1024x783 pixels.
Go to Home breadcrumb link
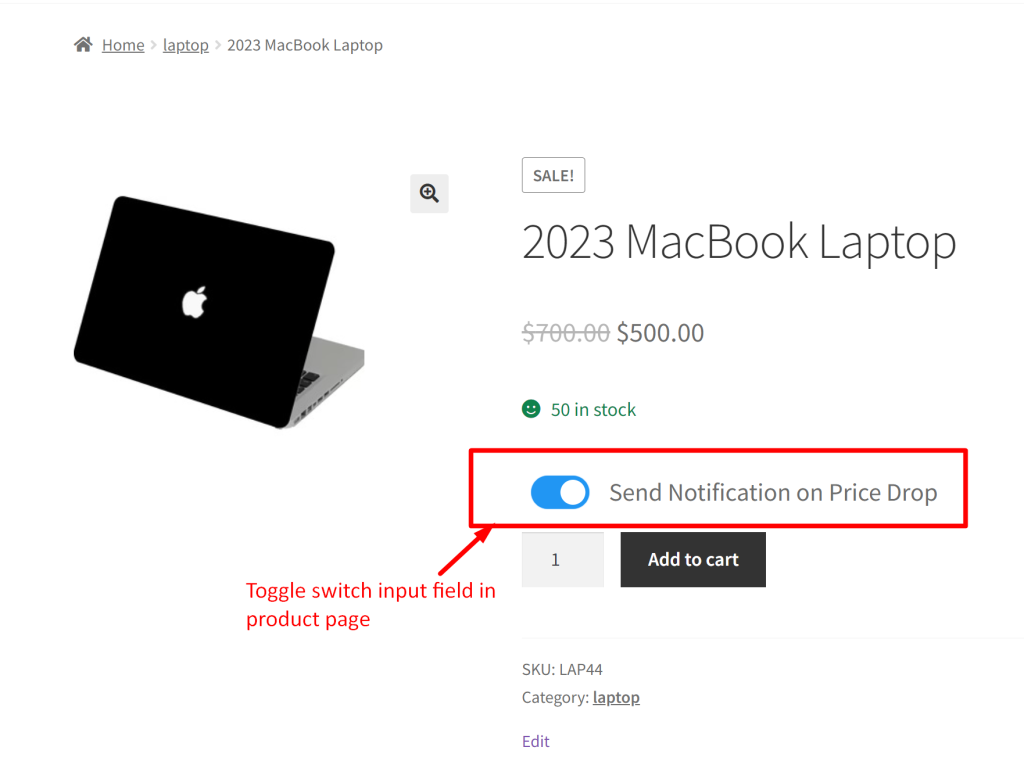pos(123,45)
